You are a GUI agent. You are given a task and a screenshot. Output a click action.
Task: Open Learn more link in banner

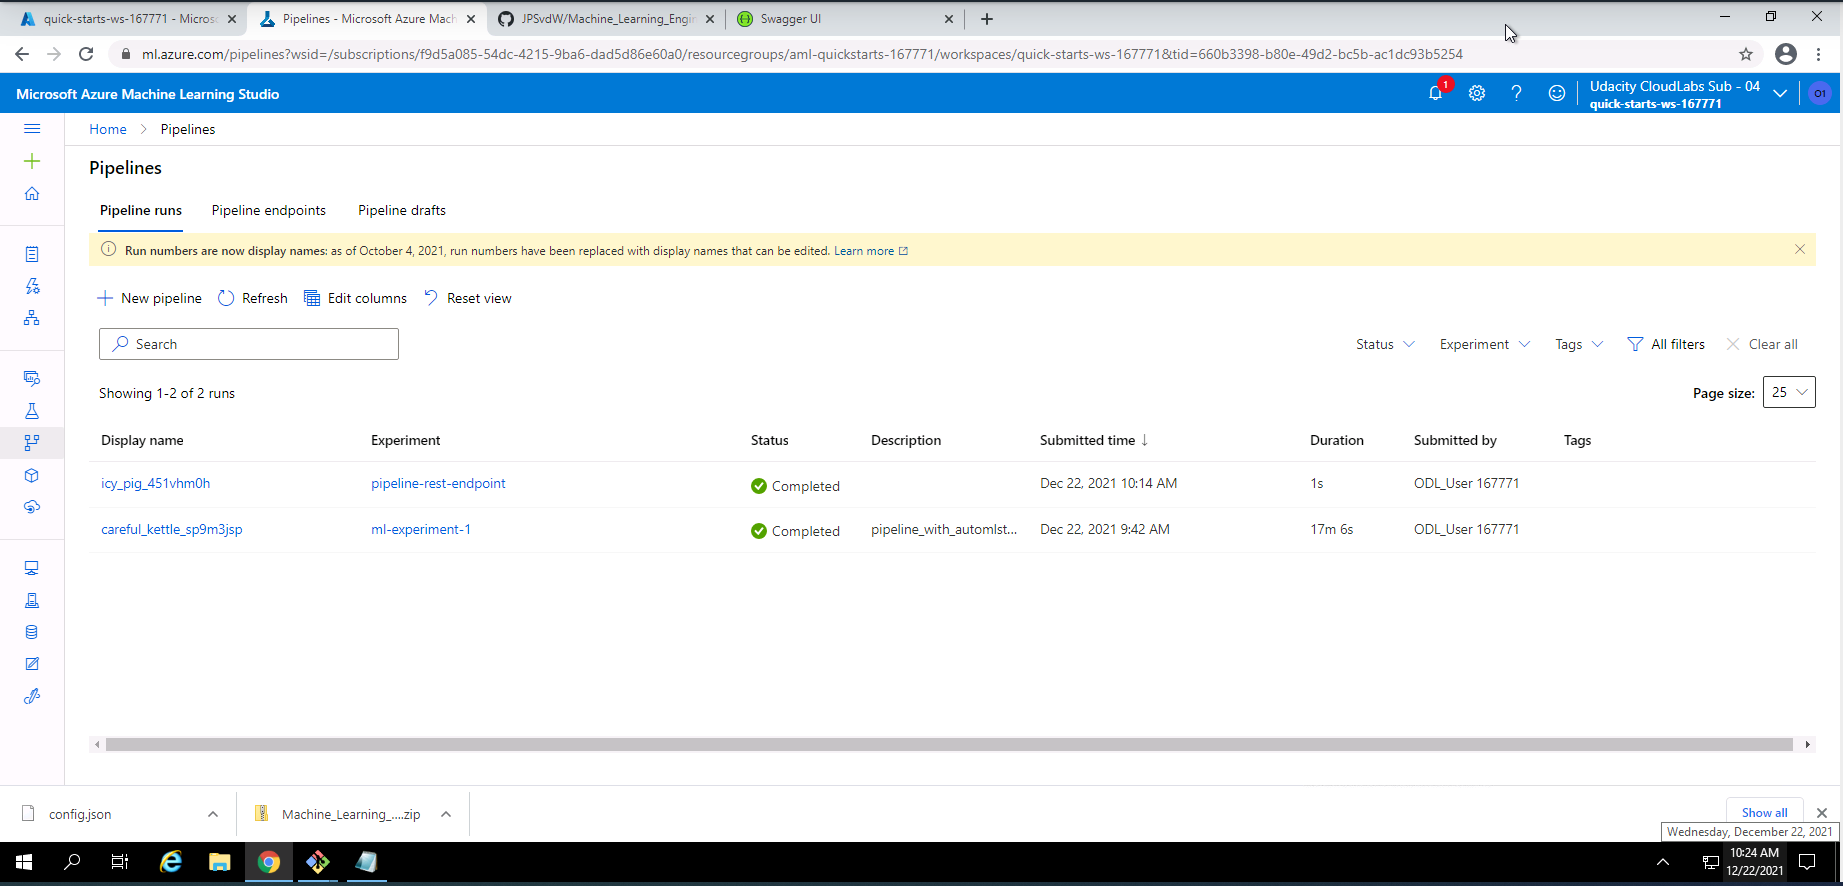click(870, 251)
